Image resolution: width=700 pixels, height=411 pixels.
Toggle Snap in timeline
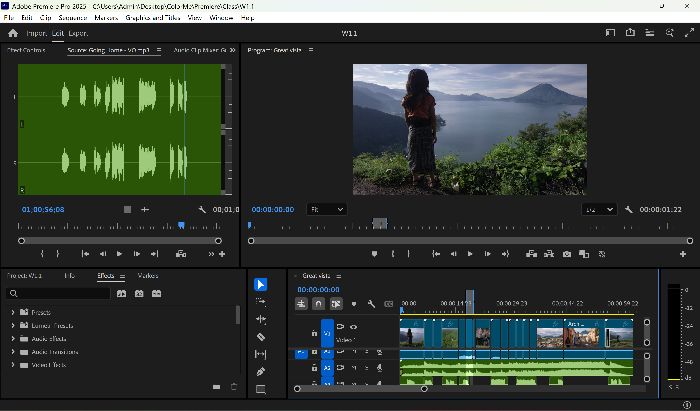(318, 304)
